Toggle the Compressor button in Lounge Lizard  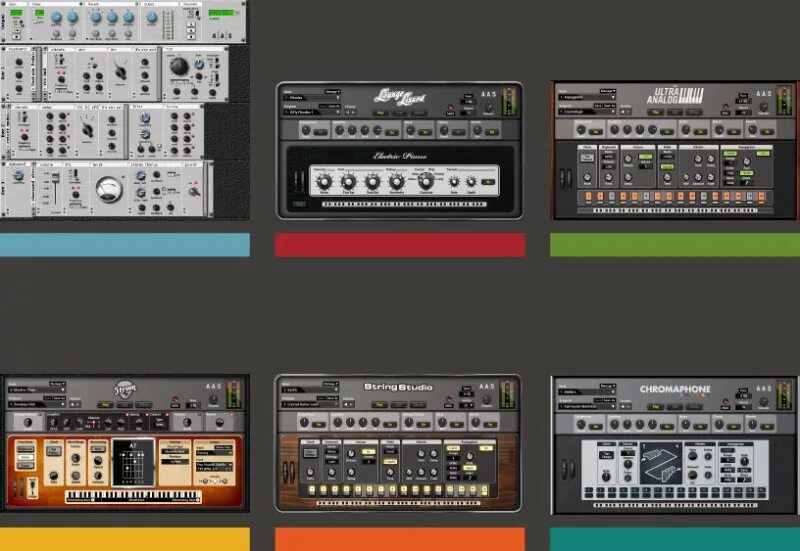coord(320,132)
